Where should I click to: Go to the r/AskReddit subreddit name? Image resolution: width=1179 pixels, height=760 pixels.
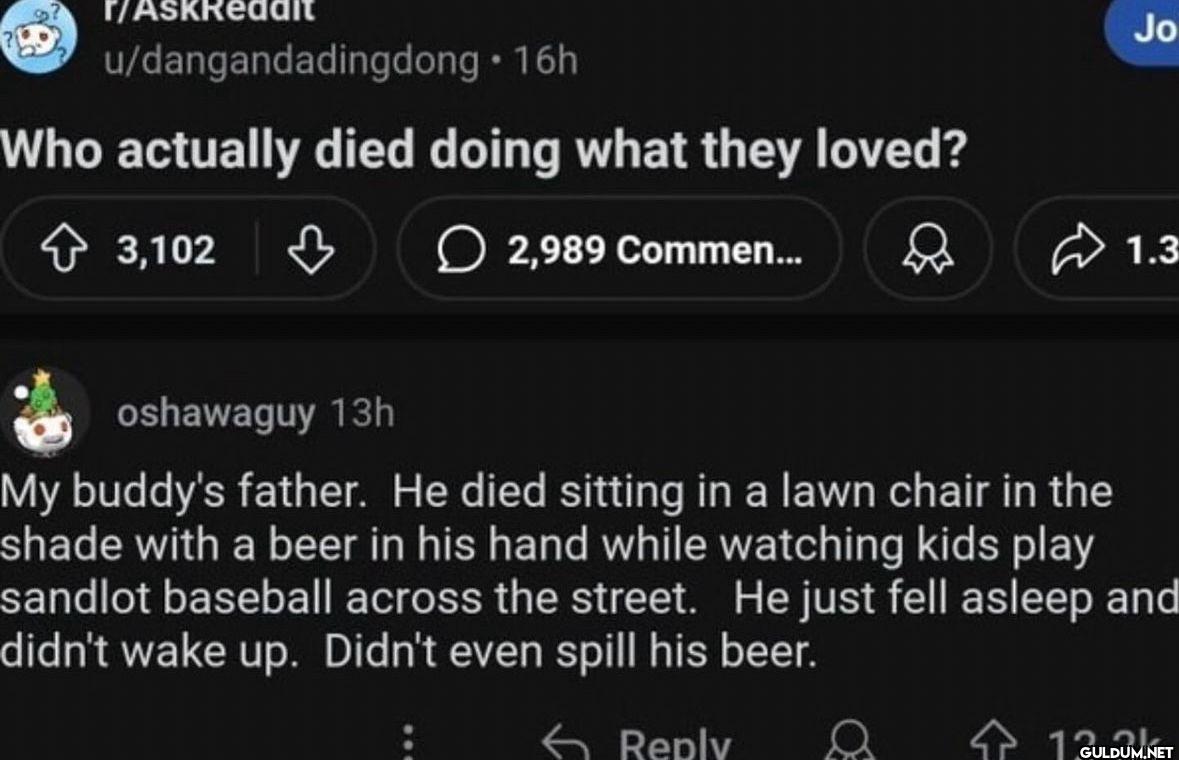tap(211, 10)
